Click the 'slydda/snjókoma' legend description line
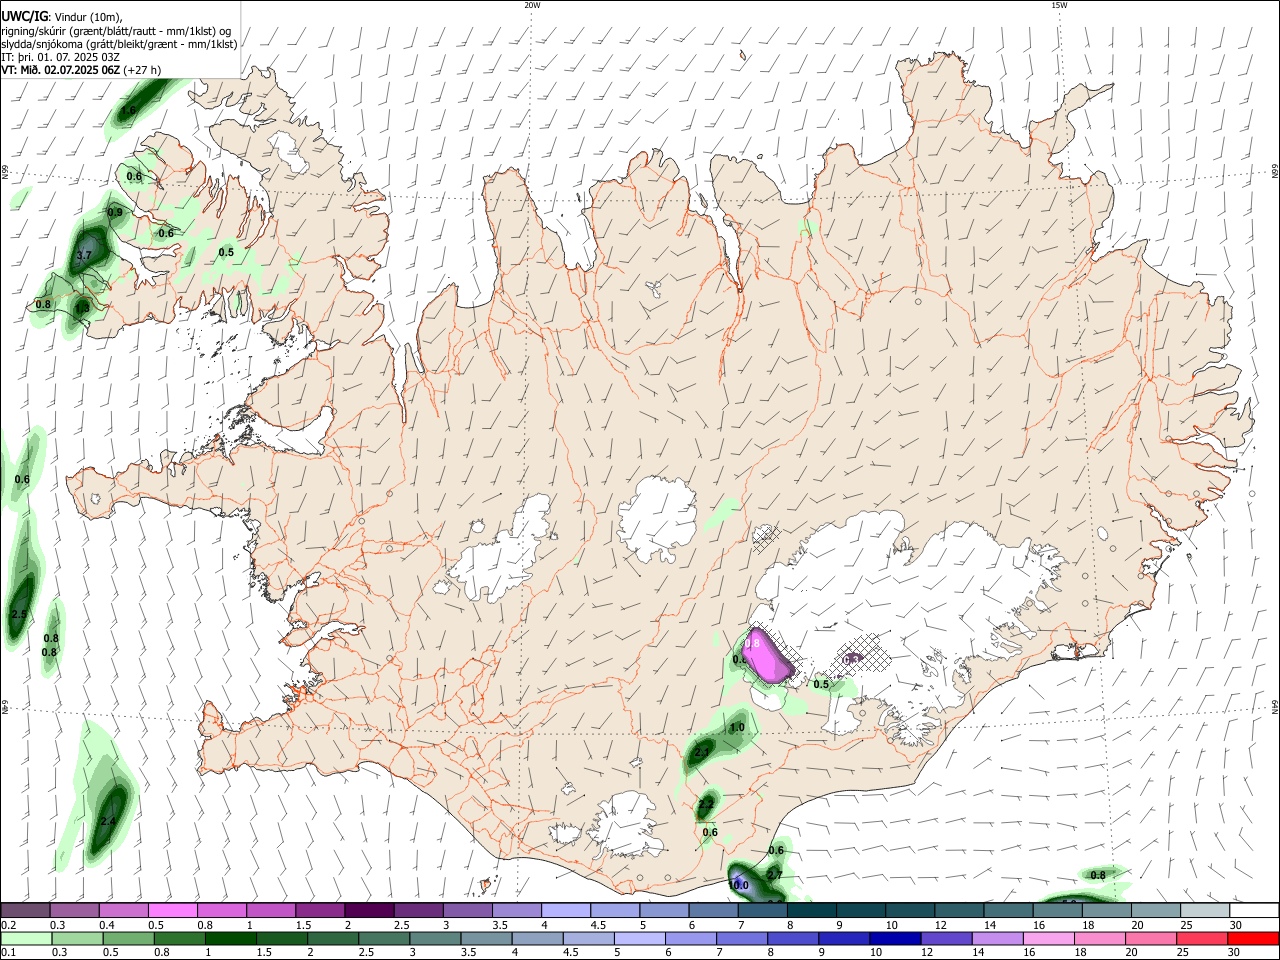 (x=119, y=44)
